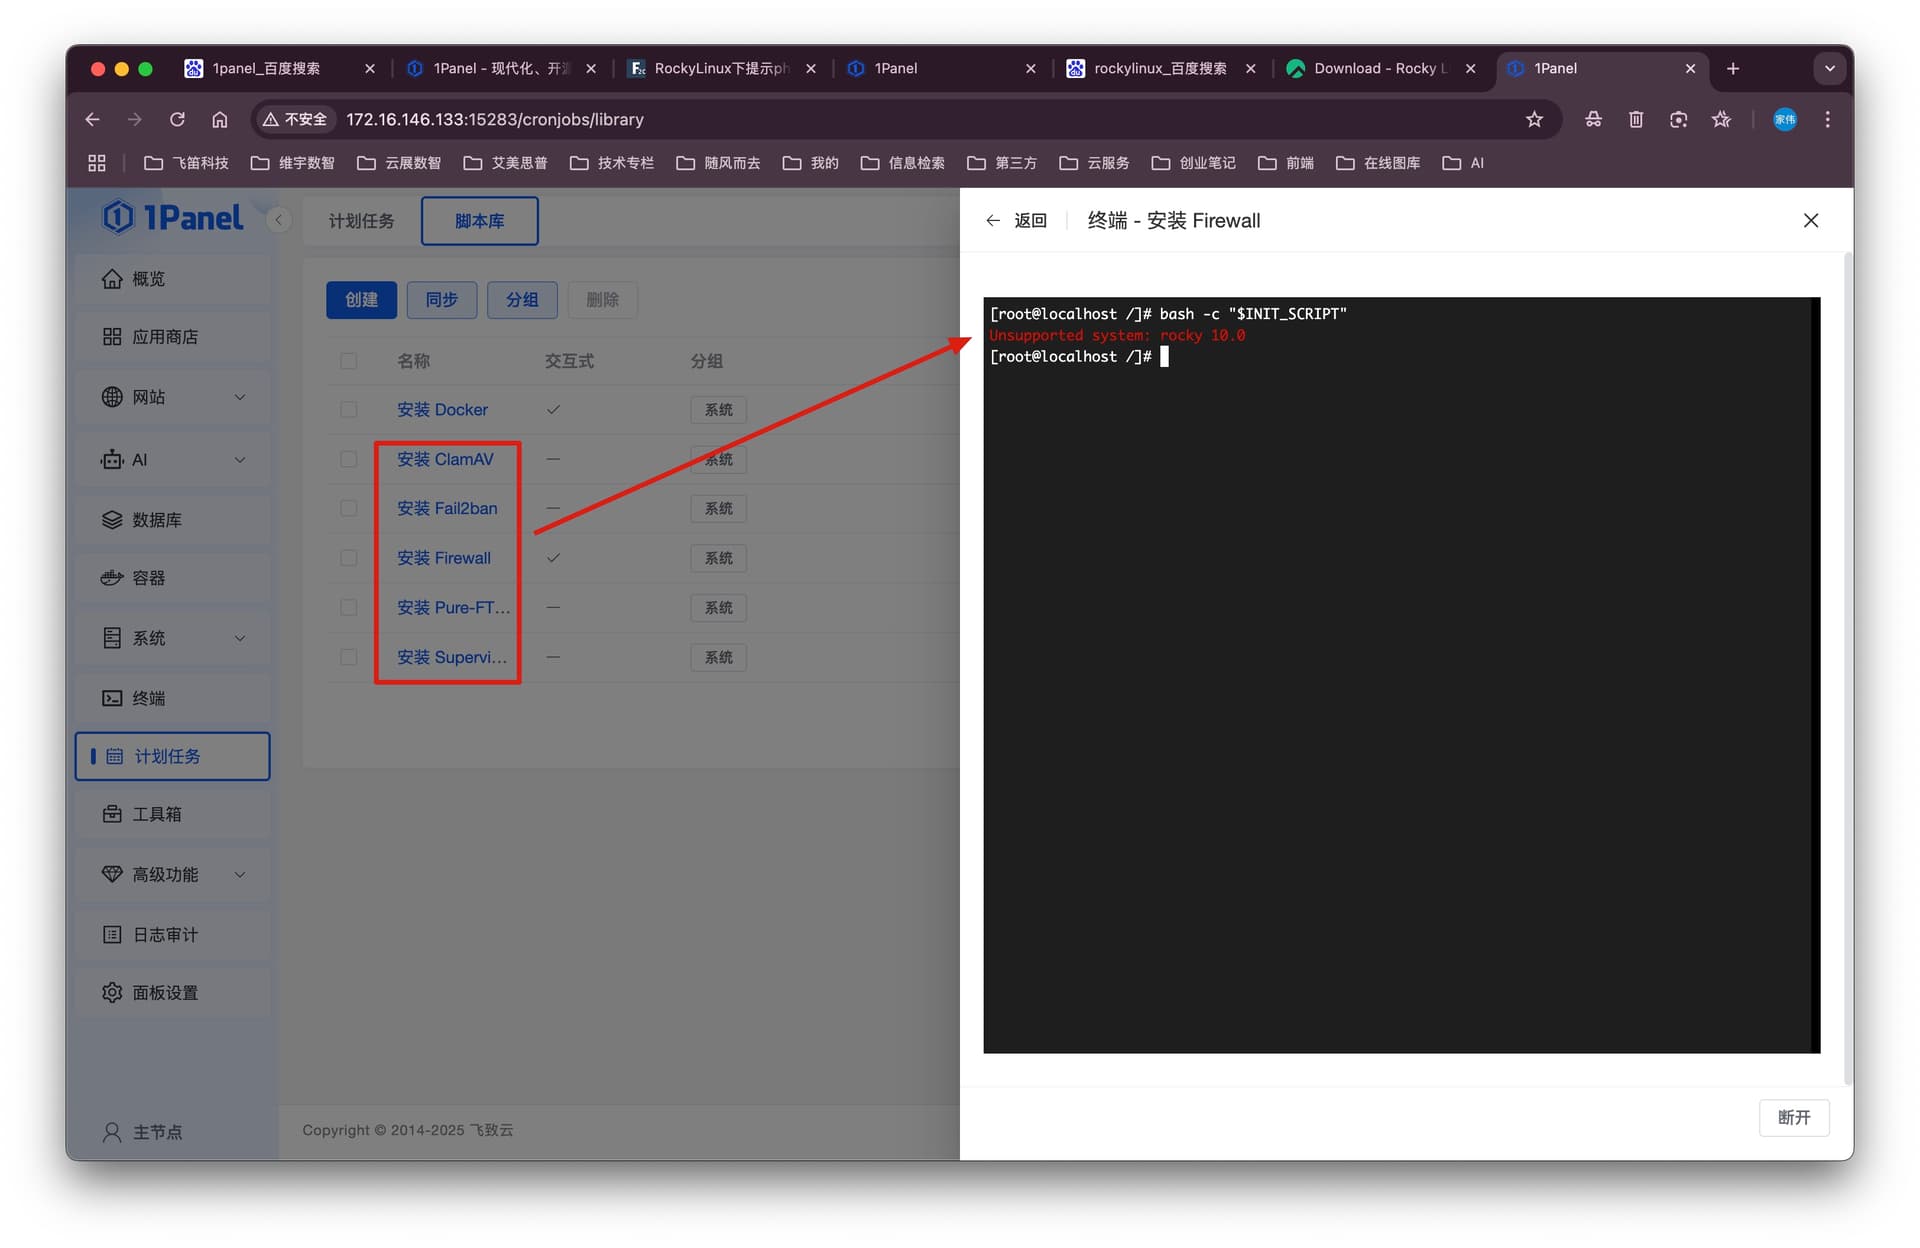Viewport: 1920px width, 1248px height.
Task: Open the 应用商店 app store icon
Action: (x=112, y=337)
